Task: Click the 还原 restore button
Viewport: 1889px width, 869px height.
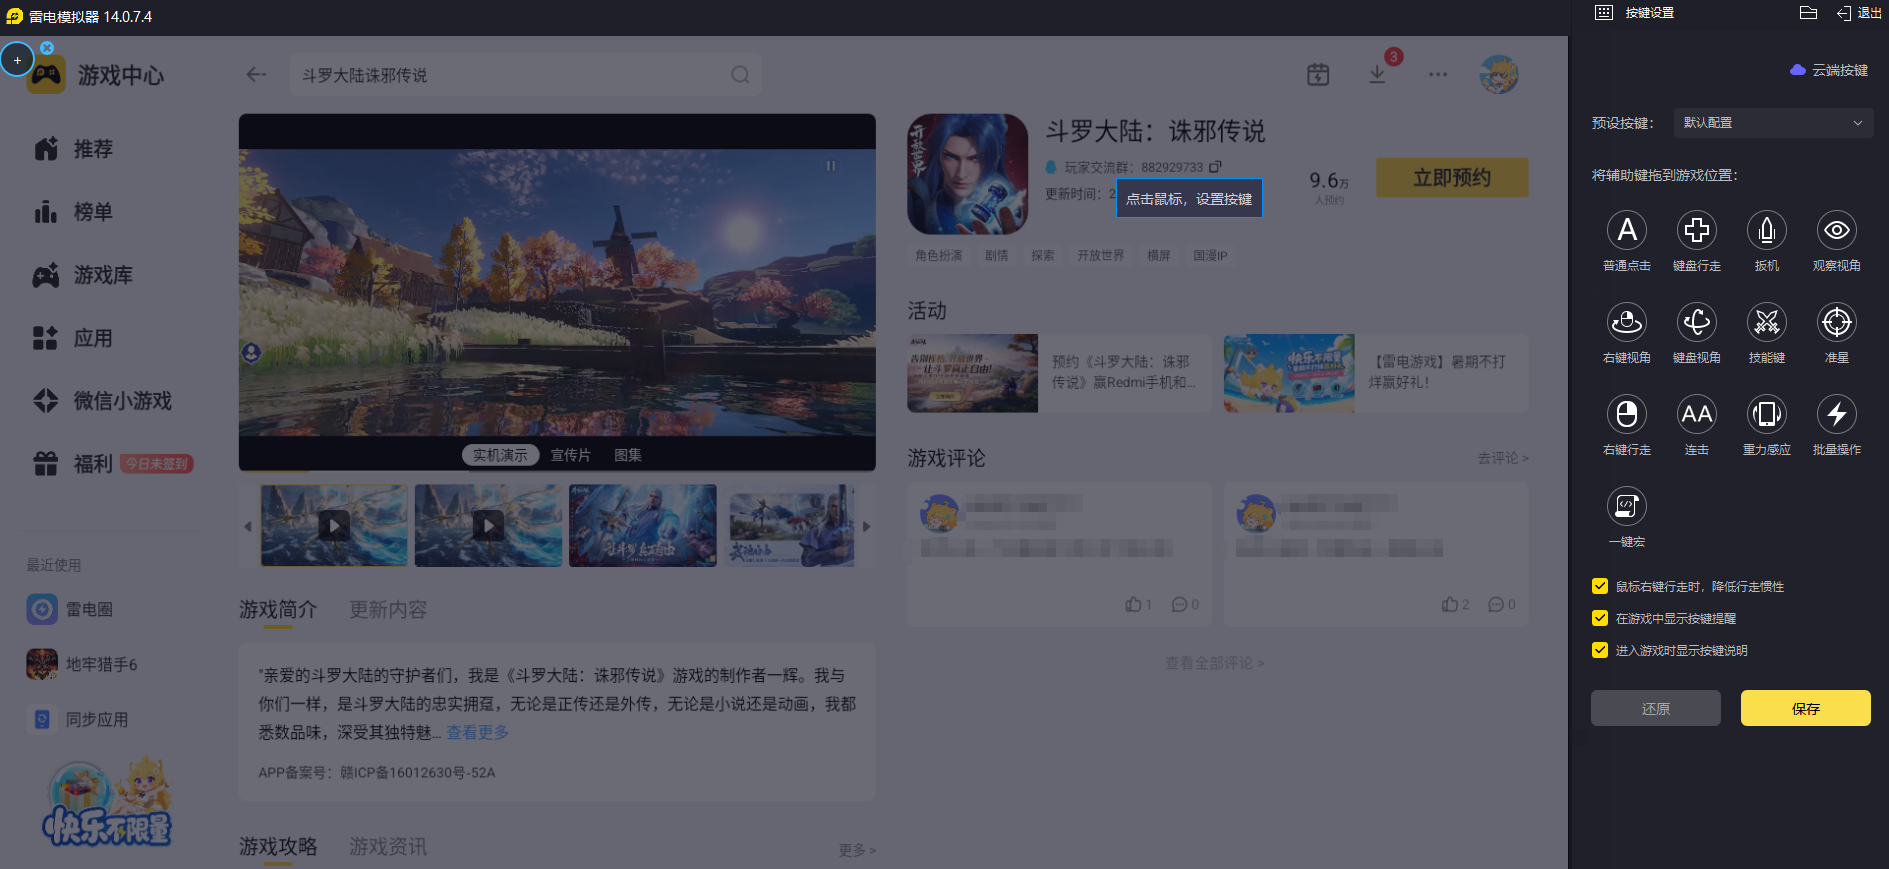Action: [x=1656, y=708]
